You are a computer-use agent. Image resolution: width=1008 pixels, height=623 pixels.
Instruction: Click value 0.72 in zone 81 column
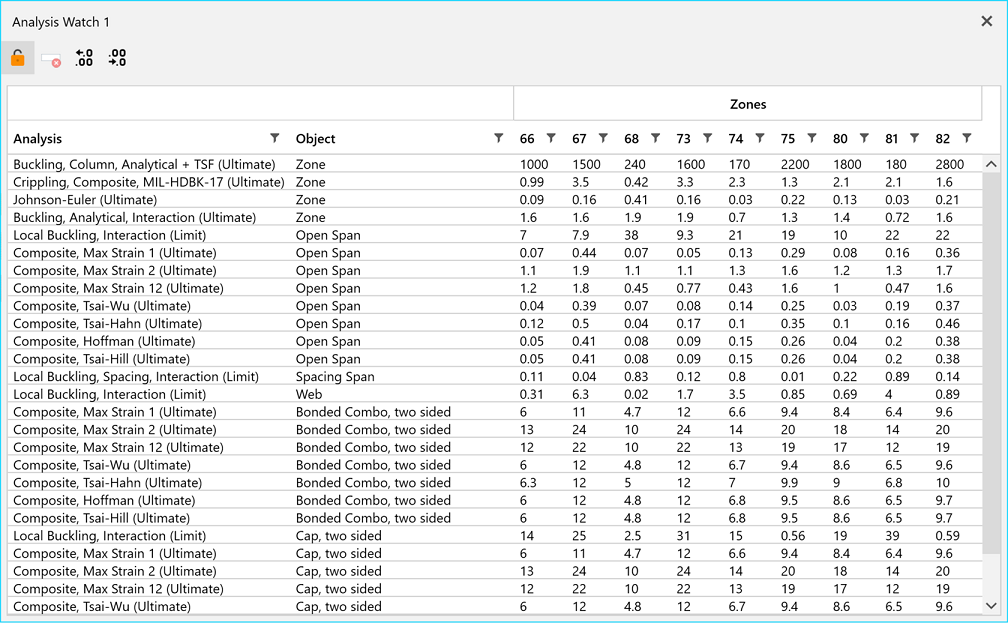(897, 217)
